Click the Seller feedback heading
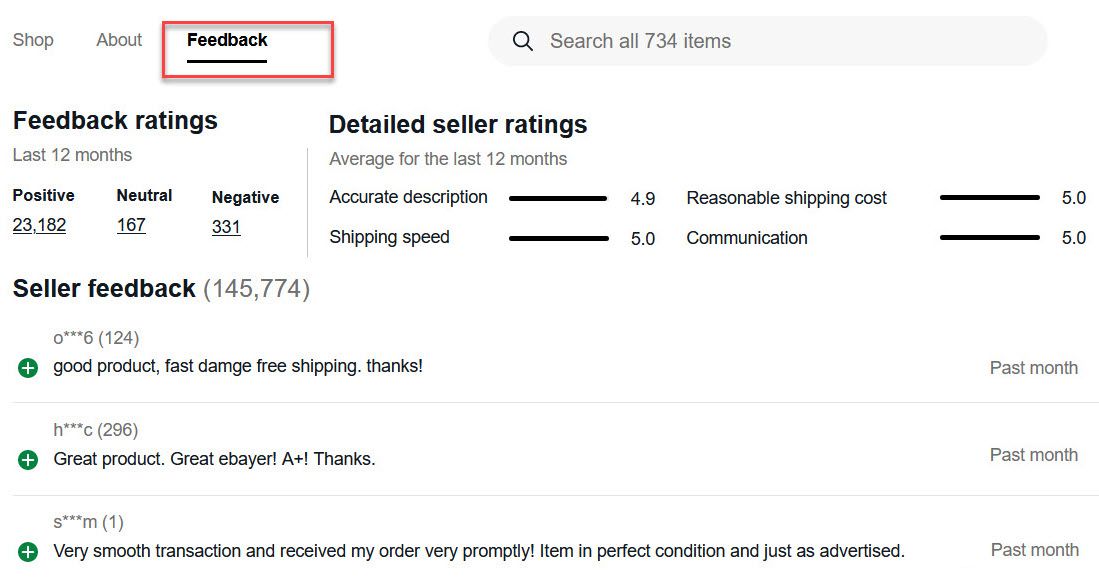The width and height of the screenshot is (1099, 579). point(104,289)
